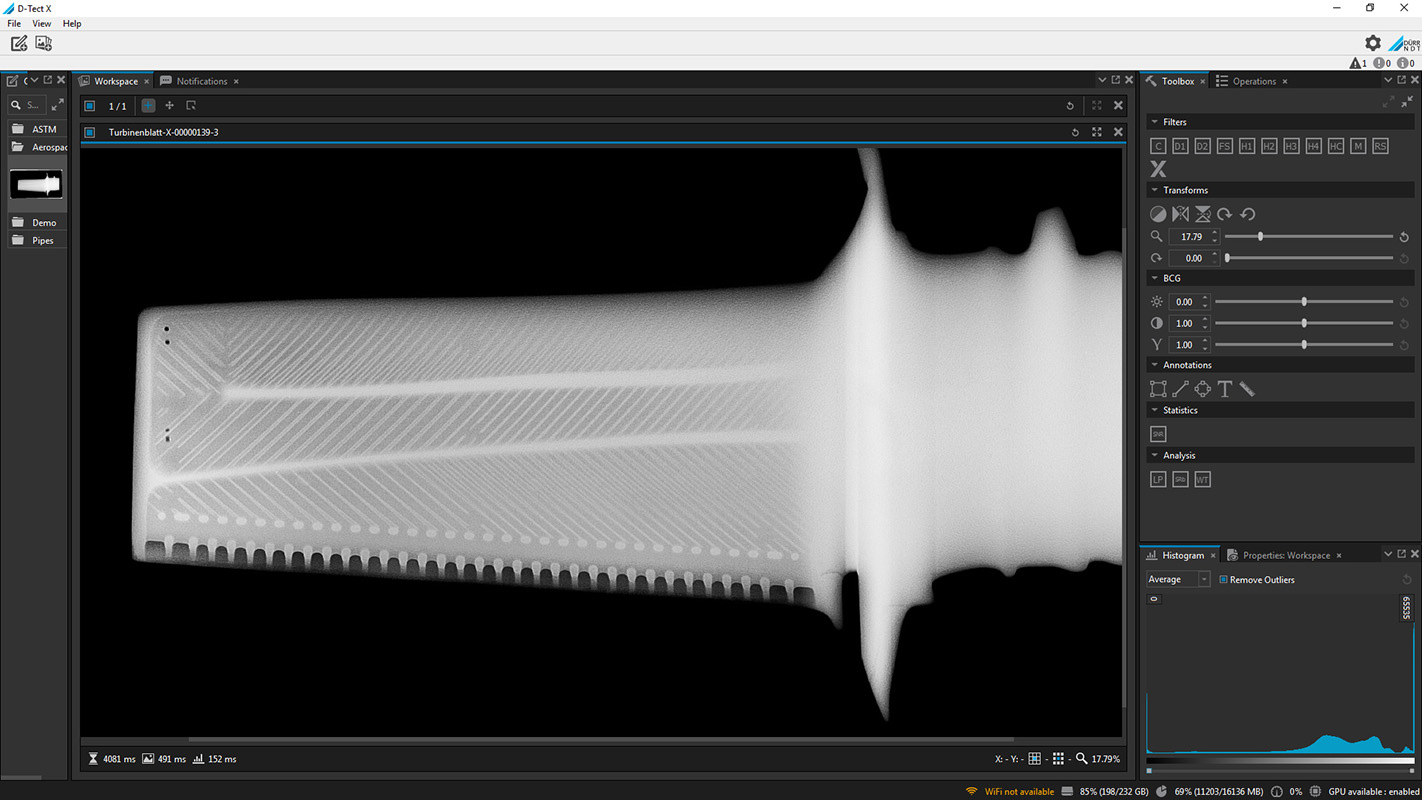Collapse the BCG section
1422x800 pixels.
(1155, 278)
